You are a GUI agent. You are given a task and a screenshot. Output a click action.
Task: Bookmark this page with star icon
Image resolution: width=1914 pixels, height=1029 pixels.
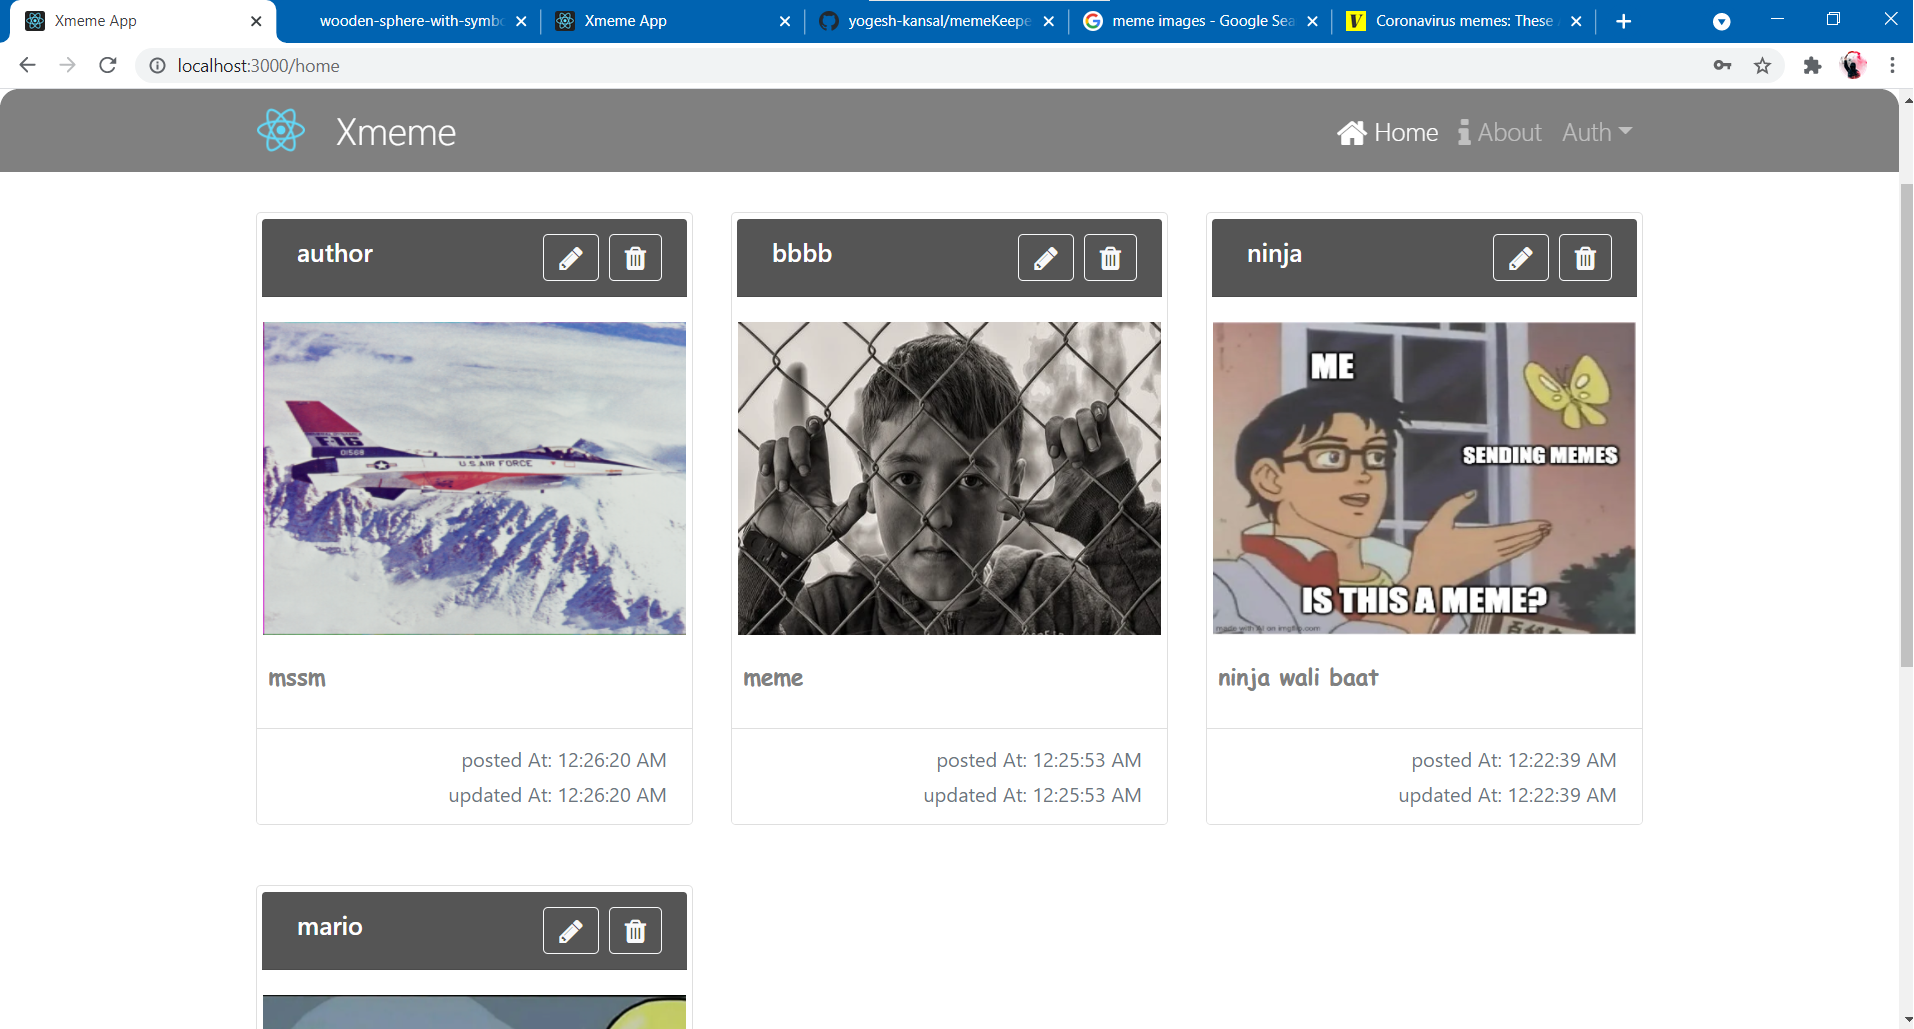1762,65
